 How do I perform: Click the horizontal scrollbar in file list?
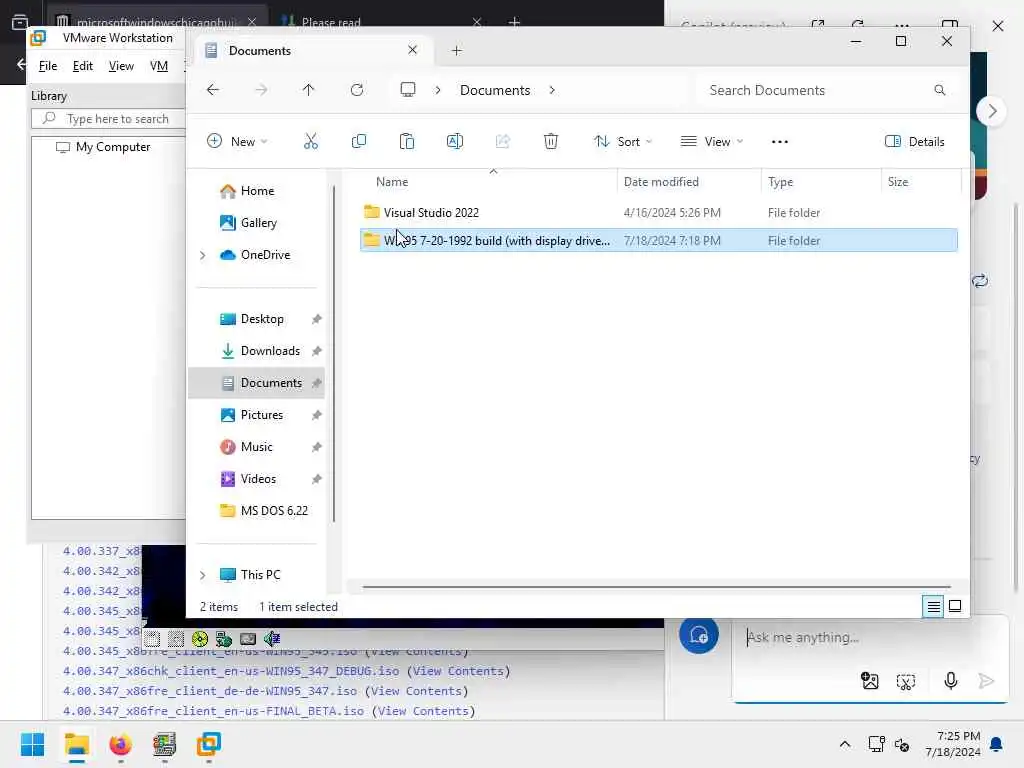tap(655, 586)
